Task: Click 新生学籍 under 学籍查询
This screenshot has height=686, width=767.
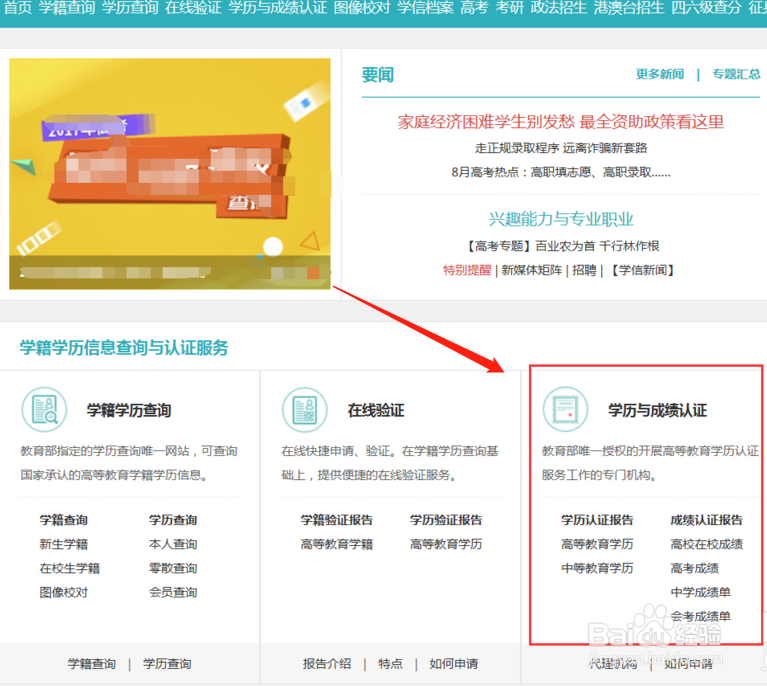Action: (64, 544)
